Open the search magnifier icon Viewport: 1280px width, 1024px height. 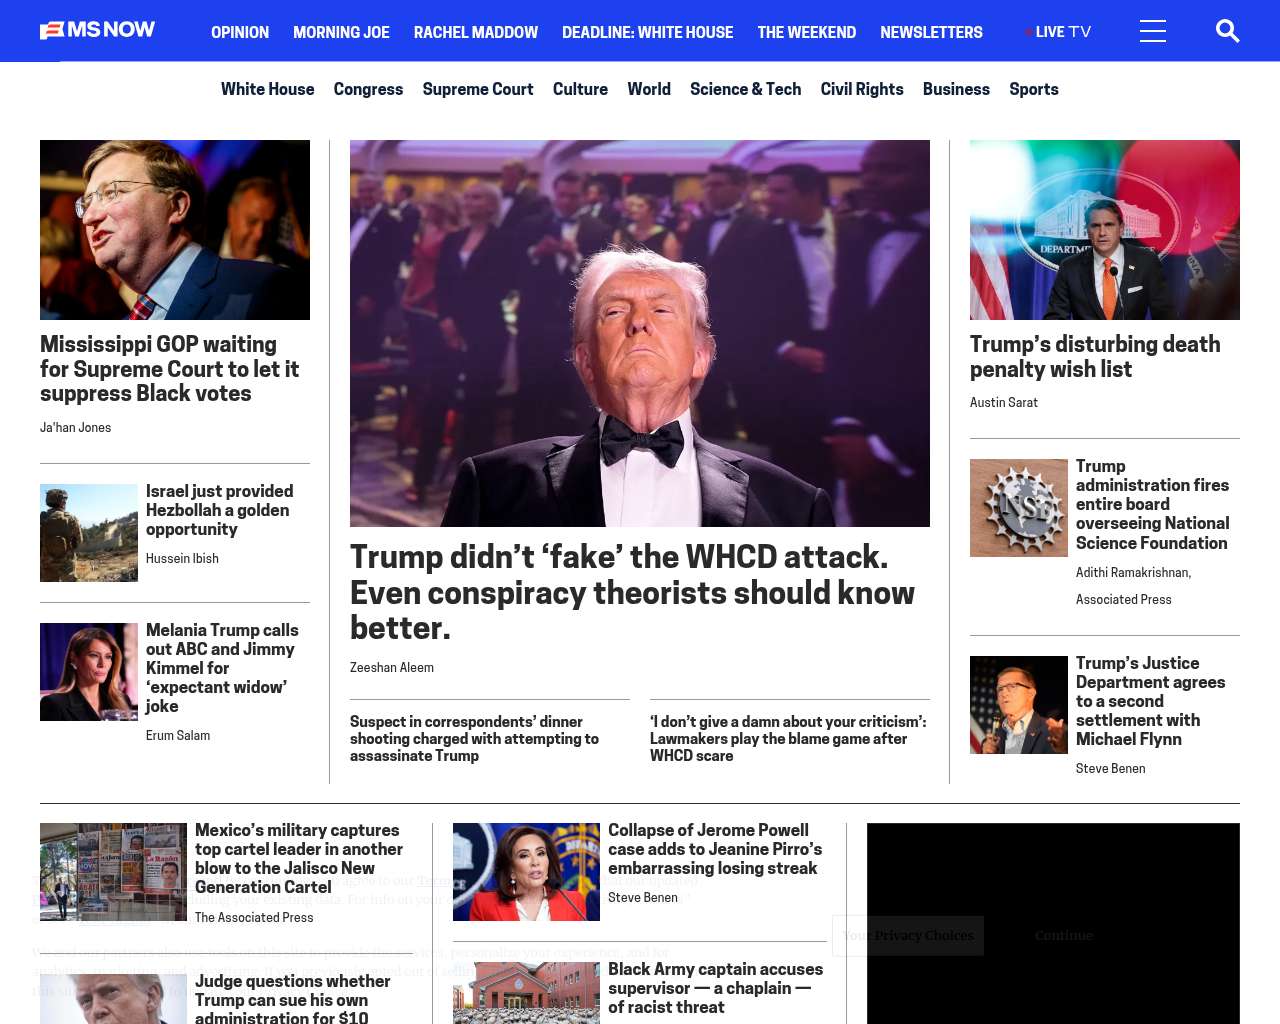(x=1227, y=31)
